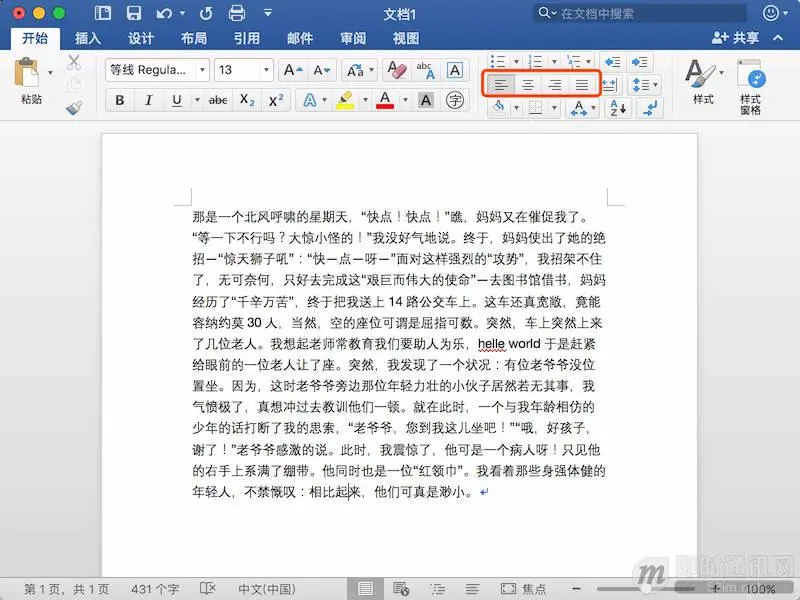Switch to the 插入 ribbon tab
The image size is (800, 600).
(x=88, y=37)
